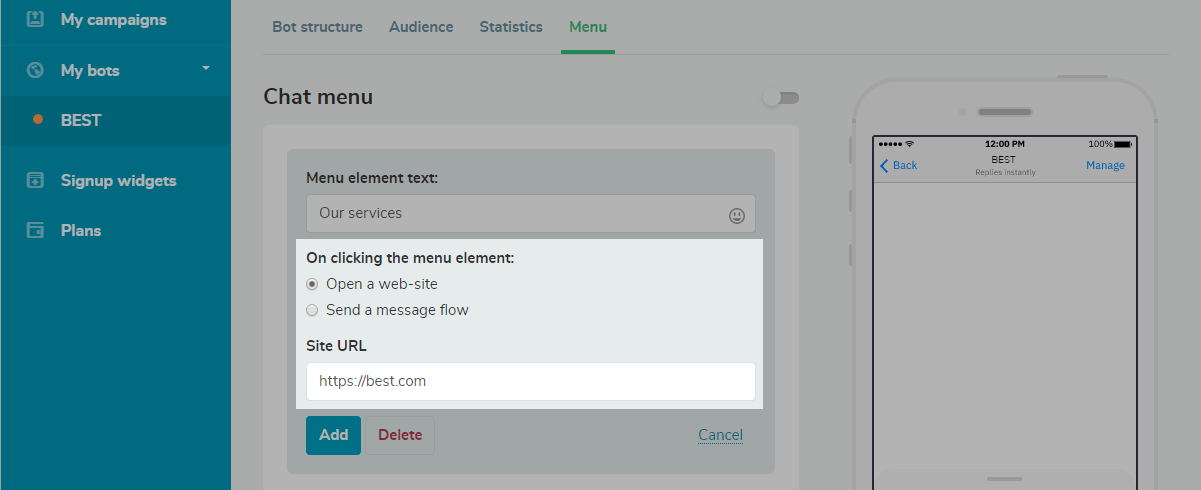
Task: Go to the Statistics tab
Action: click(511, 27)
